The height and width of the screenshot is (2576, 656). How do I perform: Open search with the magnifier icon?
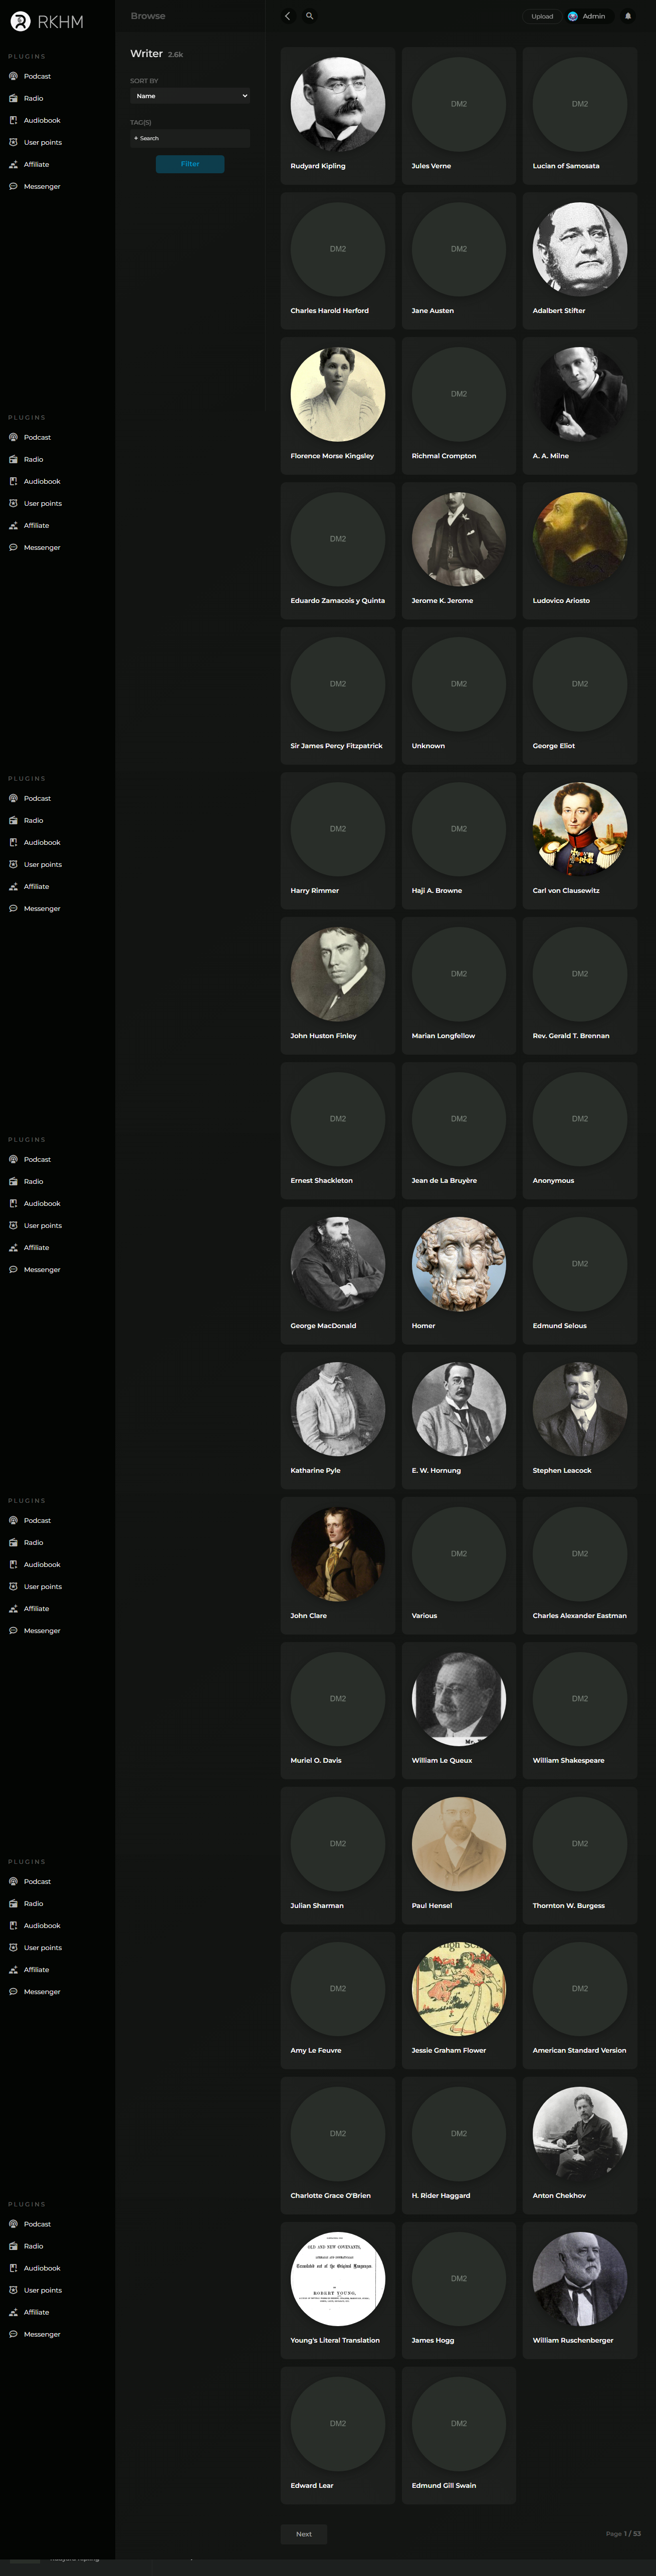(x=310, y=16)
